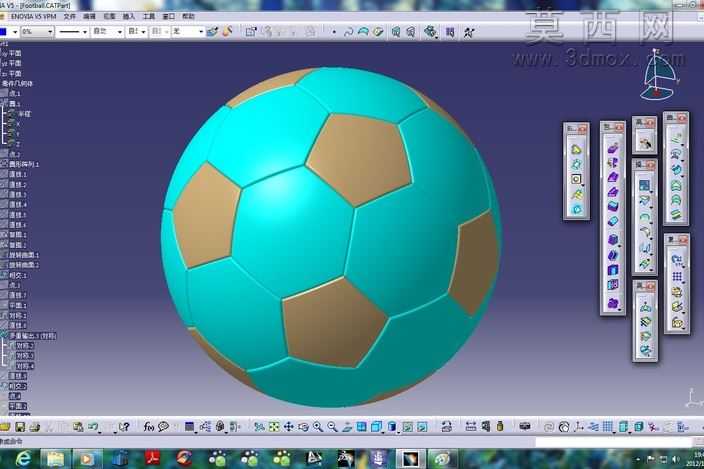Toggle the Hide/Show icon in bottom toolbar
Screen dimensions: 704x469
coord(407,427)
